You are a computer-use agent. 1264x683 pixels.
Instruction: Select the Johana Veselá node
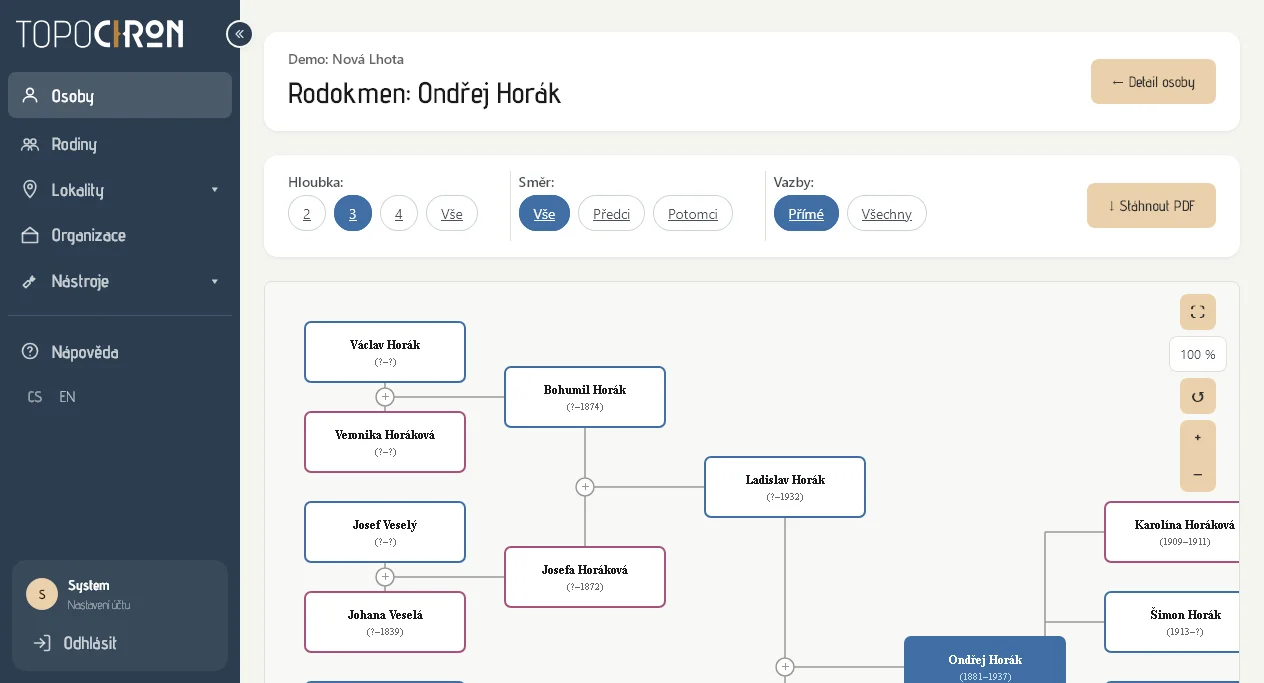coord(385,622)
